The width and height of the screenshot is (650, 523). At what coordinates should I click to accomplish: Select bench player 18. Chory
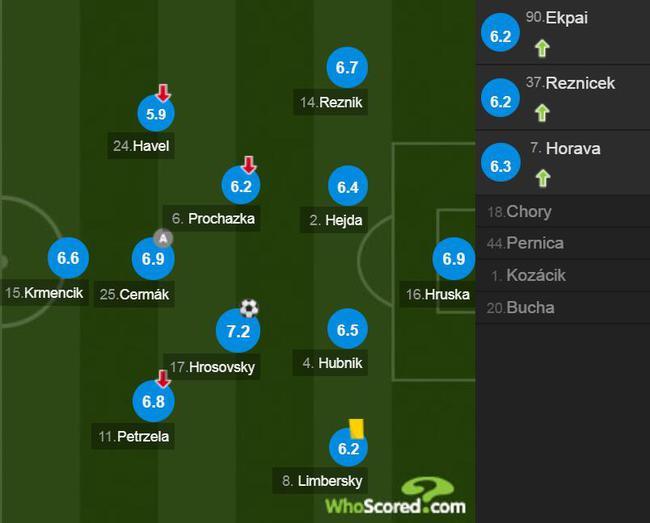tap(563, 212)
